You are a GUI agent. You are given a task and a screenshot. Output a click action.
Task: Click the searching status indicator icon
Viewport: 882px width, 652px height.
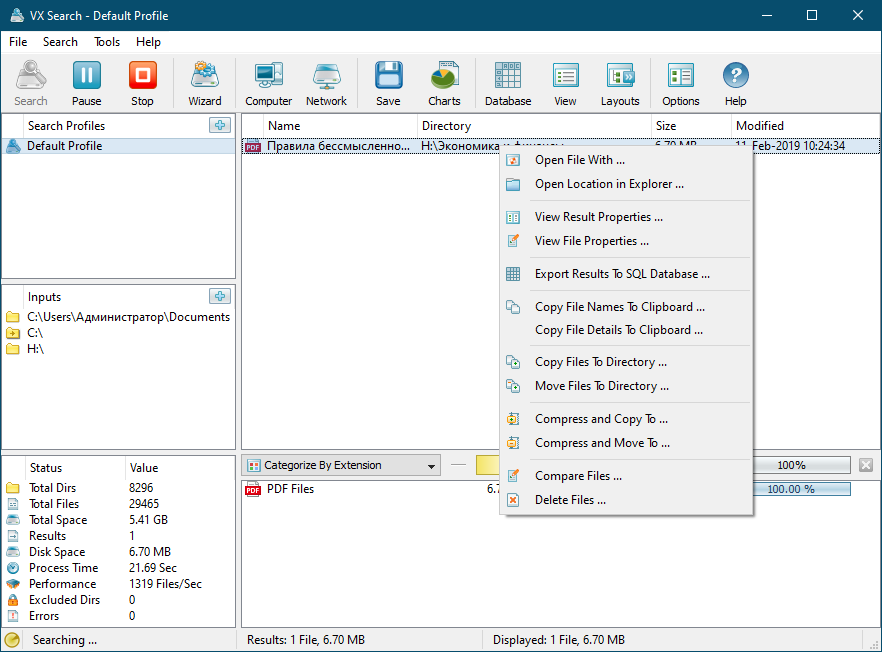pos(12,640)
